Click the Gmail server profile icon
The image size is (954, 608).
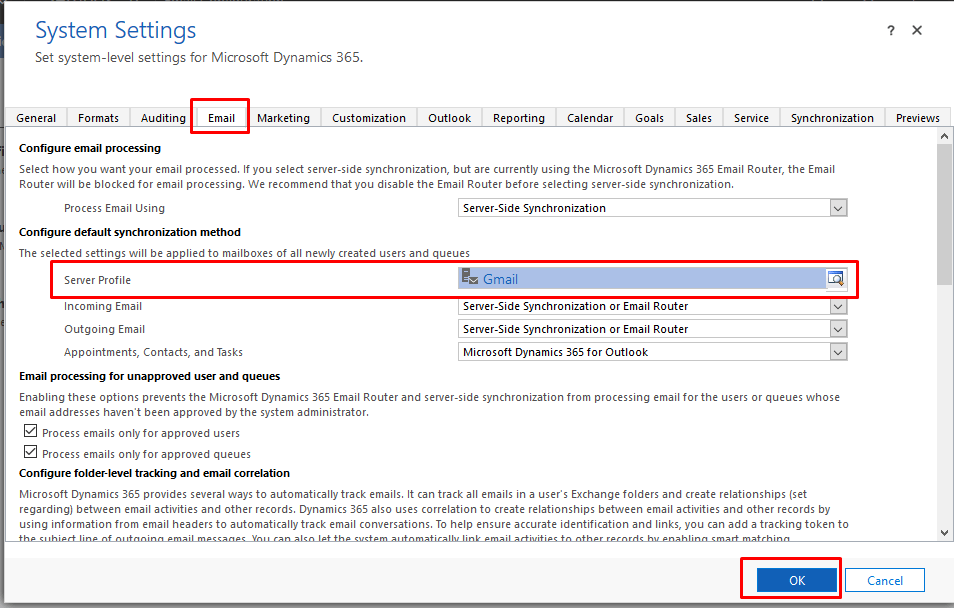pos(470,279)
